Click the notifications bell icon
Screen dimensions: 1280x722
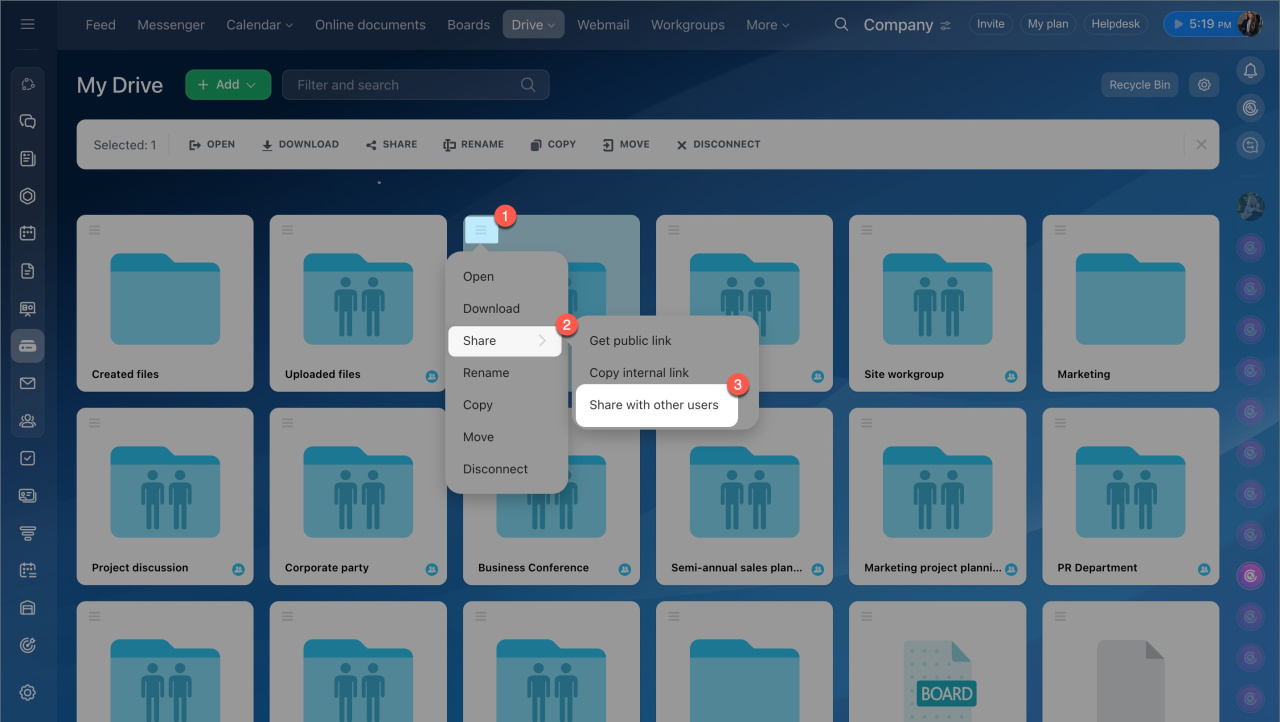point(1249,70)
